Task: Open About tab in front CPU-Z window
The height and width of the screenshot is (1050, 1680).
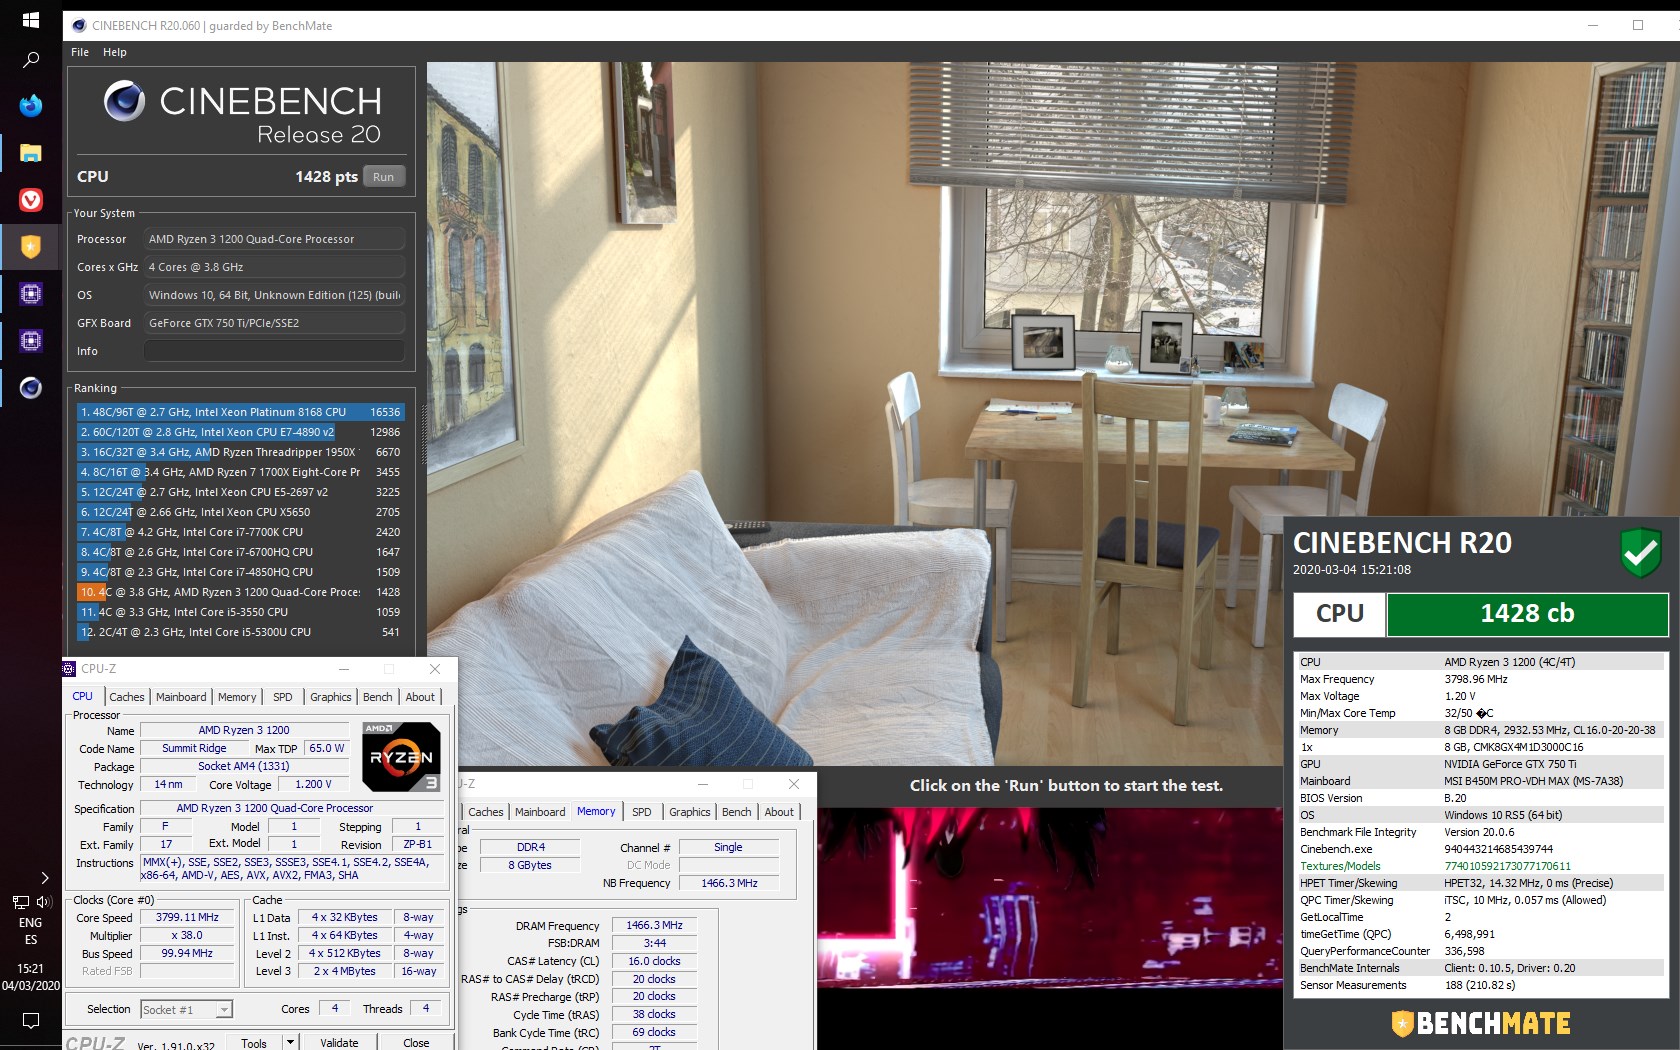Action: click(420, 697)
